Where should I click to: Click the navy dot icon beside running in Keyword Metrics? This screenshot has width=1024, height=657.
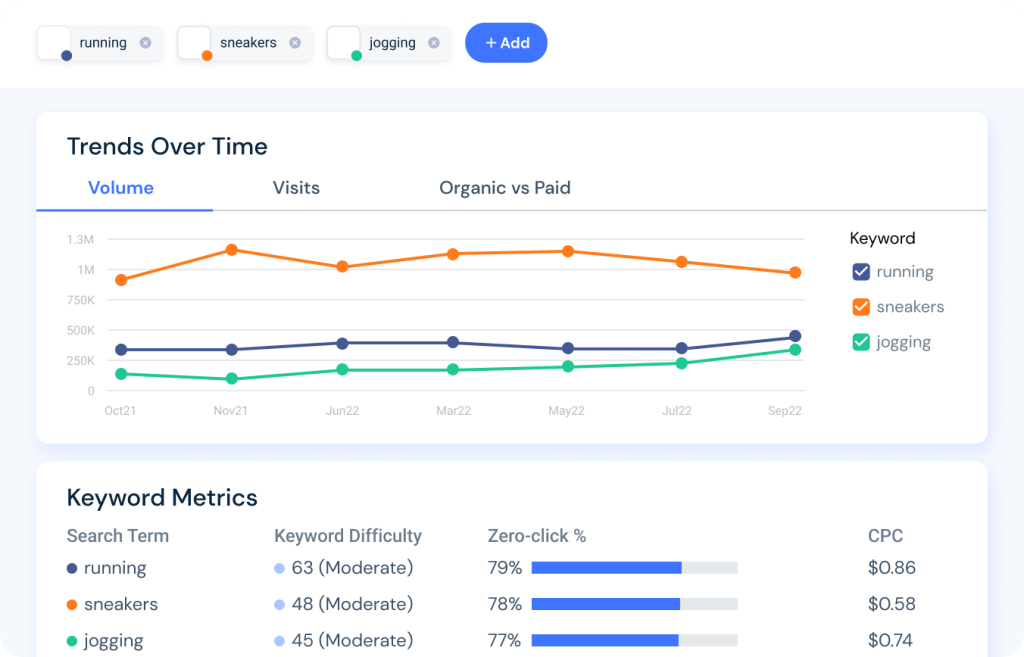[x=73, y=568]
